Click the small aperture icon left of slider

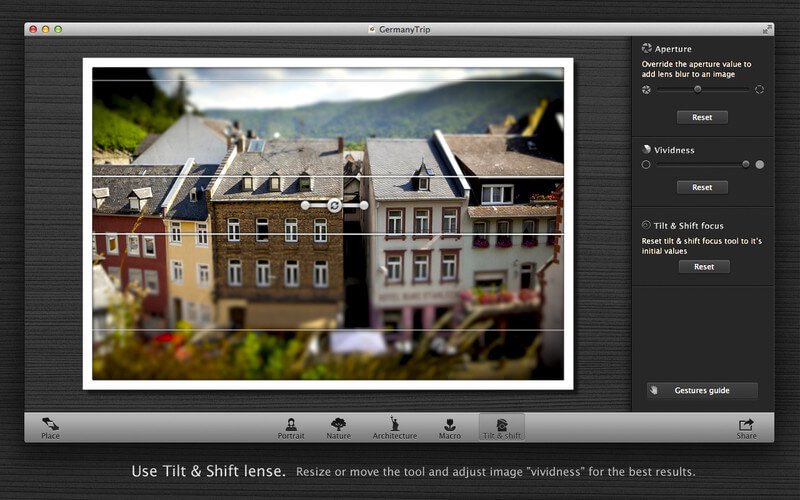click(x=646, y=90)
